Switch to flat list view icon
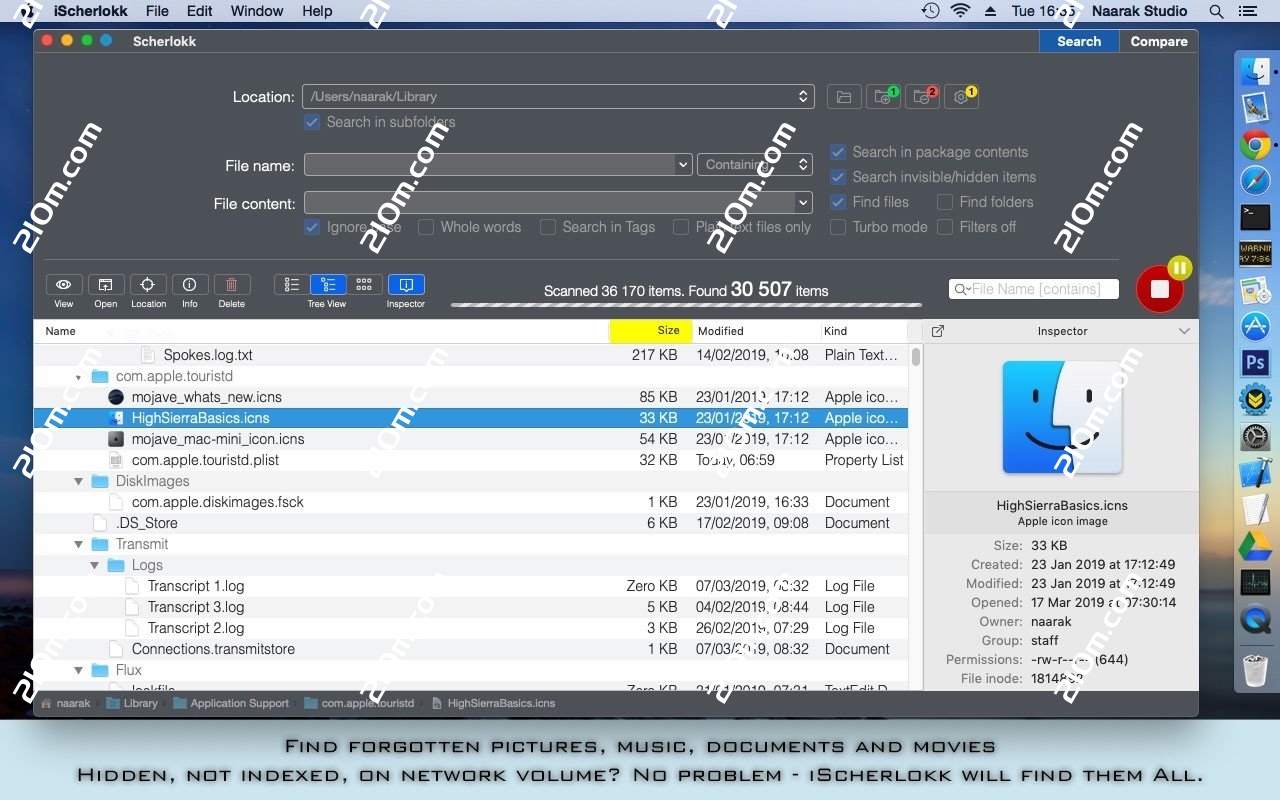The height and width of the screenshot is (800, 1280). click(x=292, y=285)
